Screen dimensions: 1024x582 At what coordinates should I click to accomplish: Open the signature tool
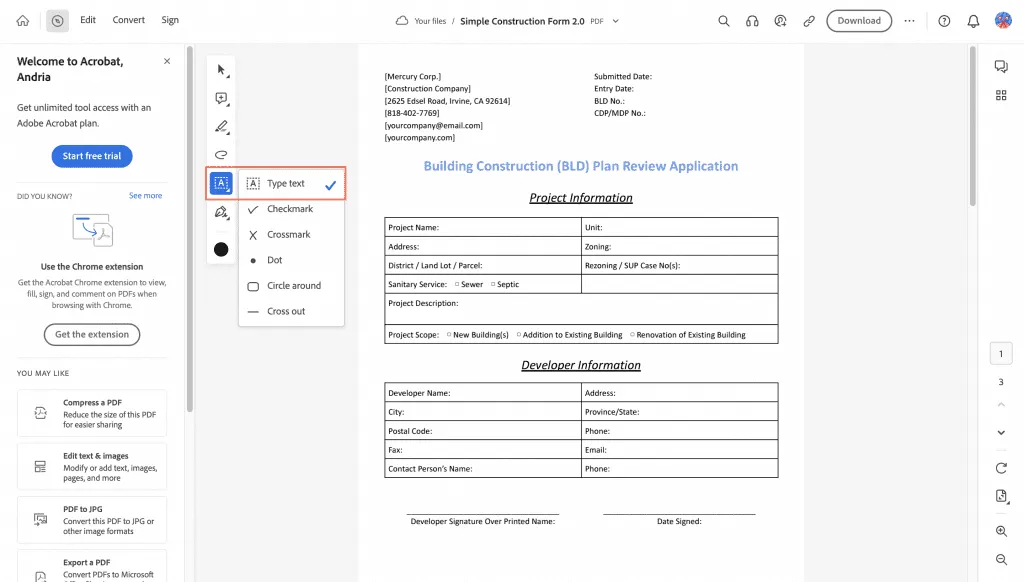221,212
